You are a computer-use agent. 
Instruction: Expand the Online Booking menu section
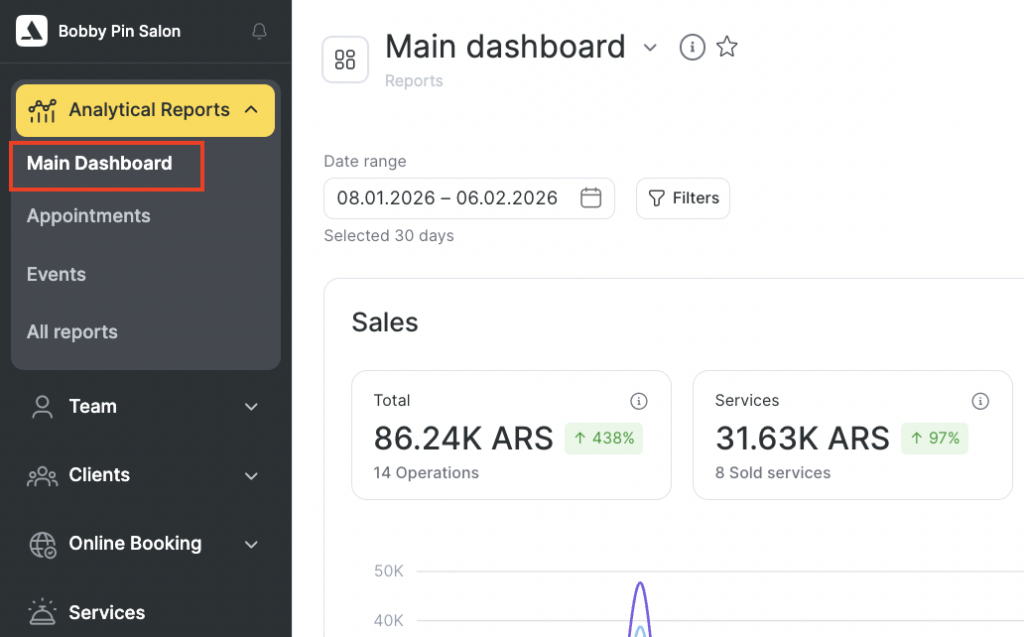click(251, 545)
